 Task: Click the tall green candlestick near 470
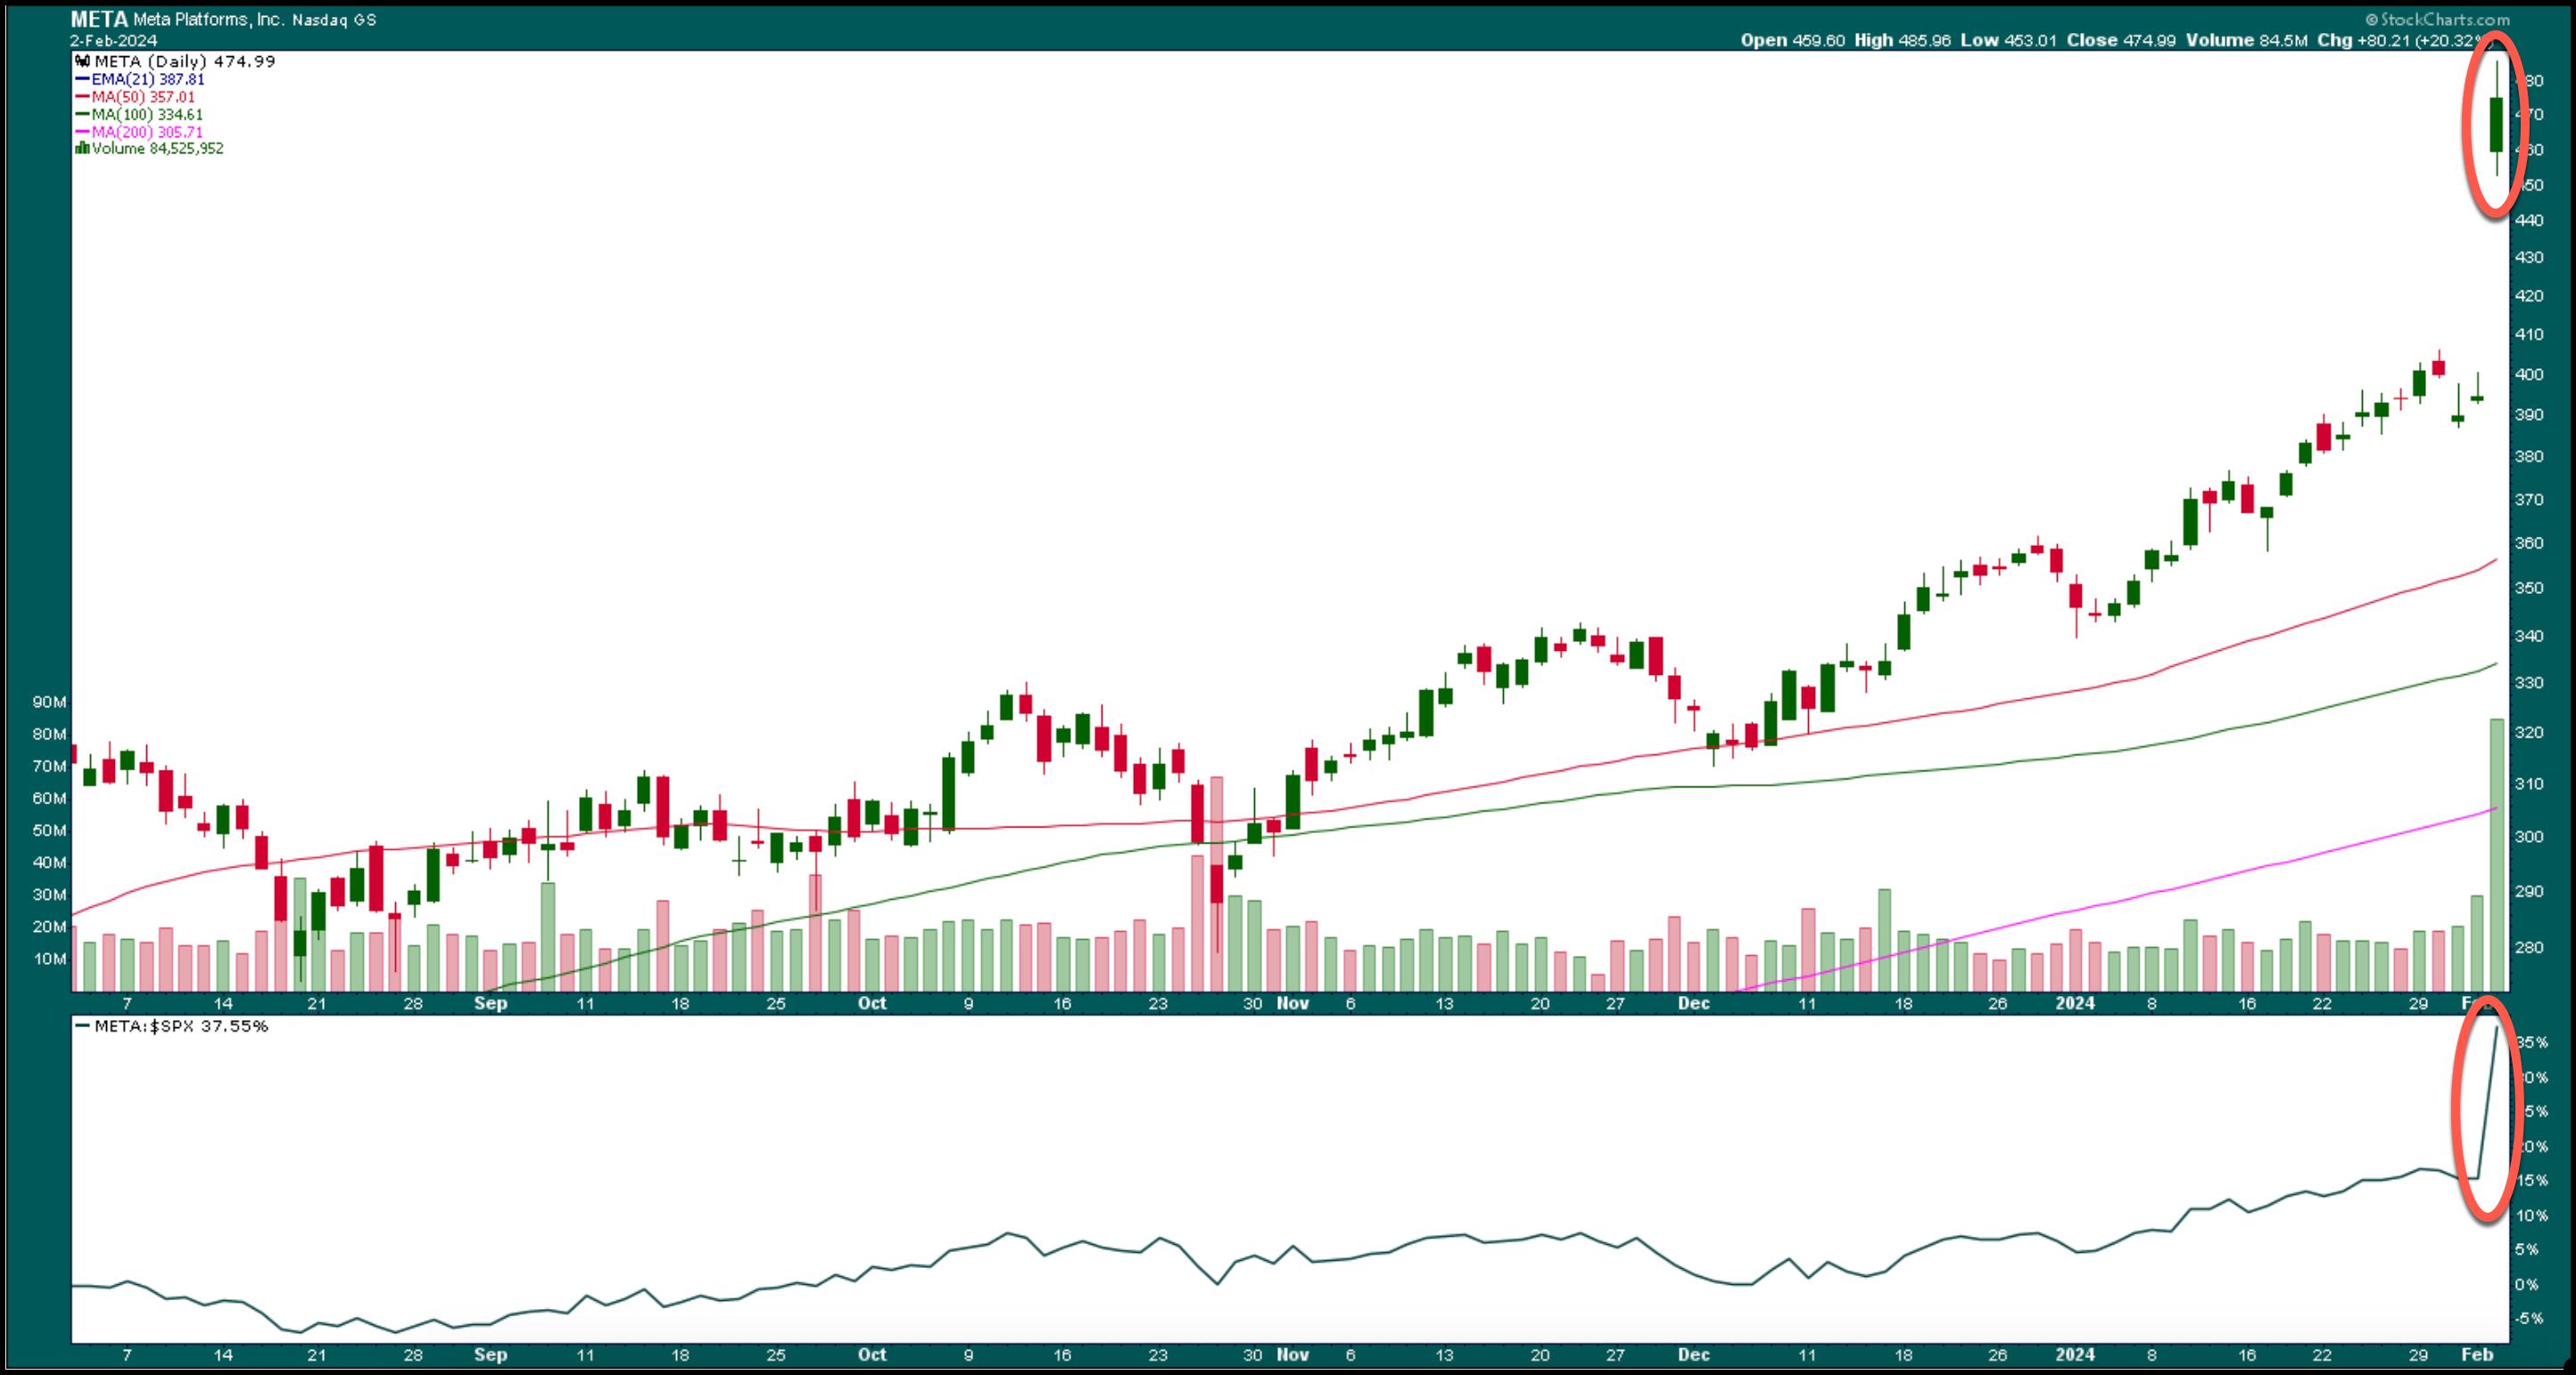[2496, 125]
